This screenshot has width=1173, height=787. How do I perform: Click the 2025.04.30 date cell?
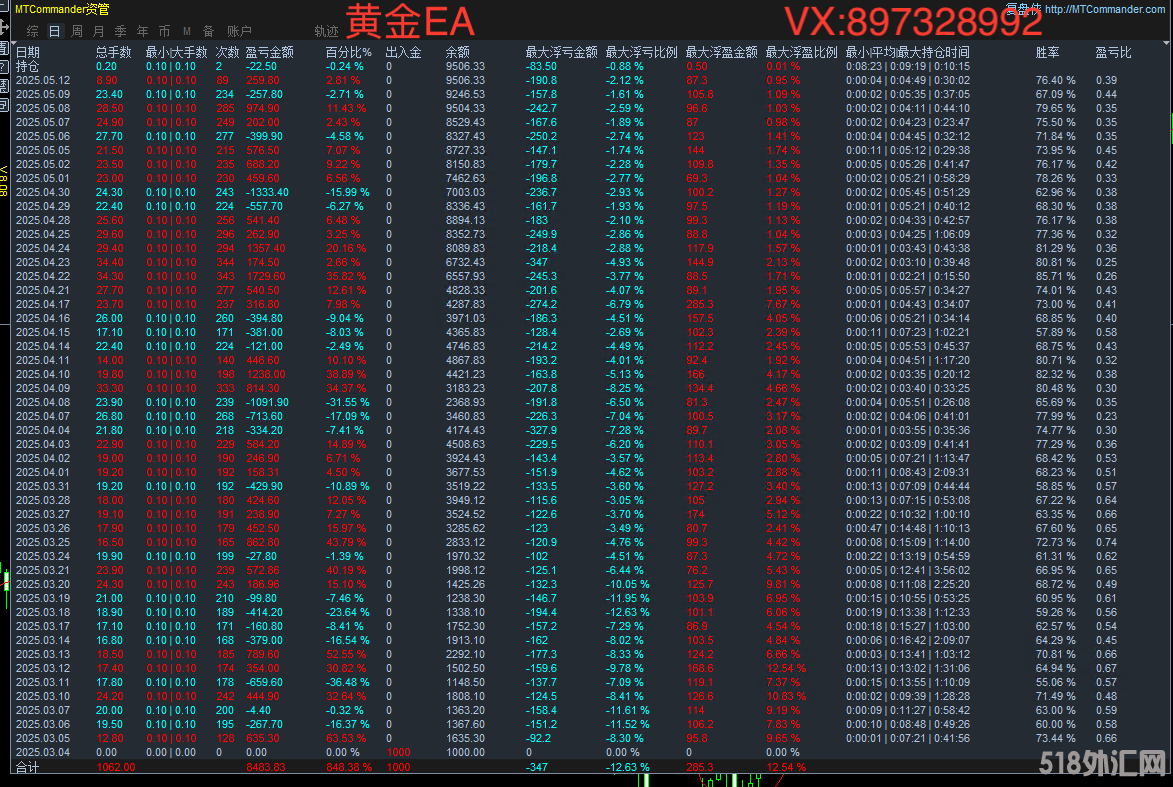pos(43,192)
